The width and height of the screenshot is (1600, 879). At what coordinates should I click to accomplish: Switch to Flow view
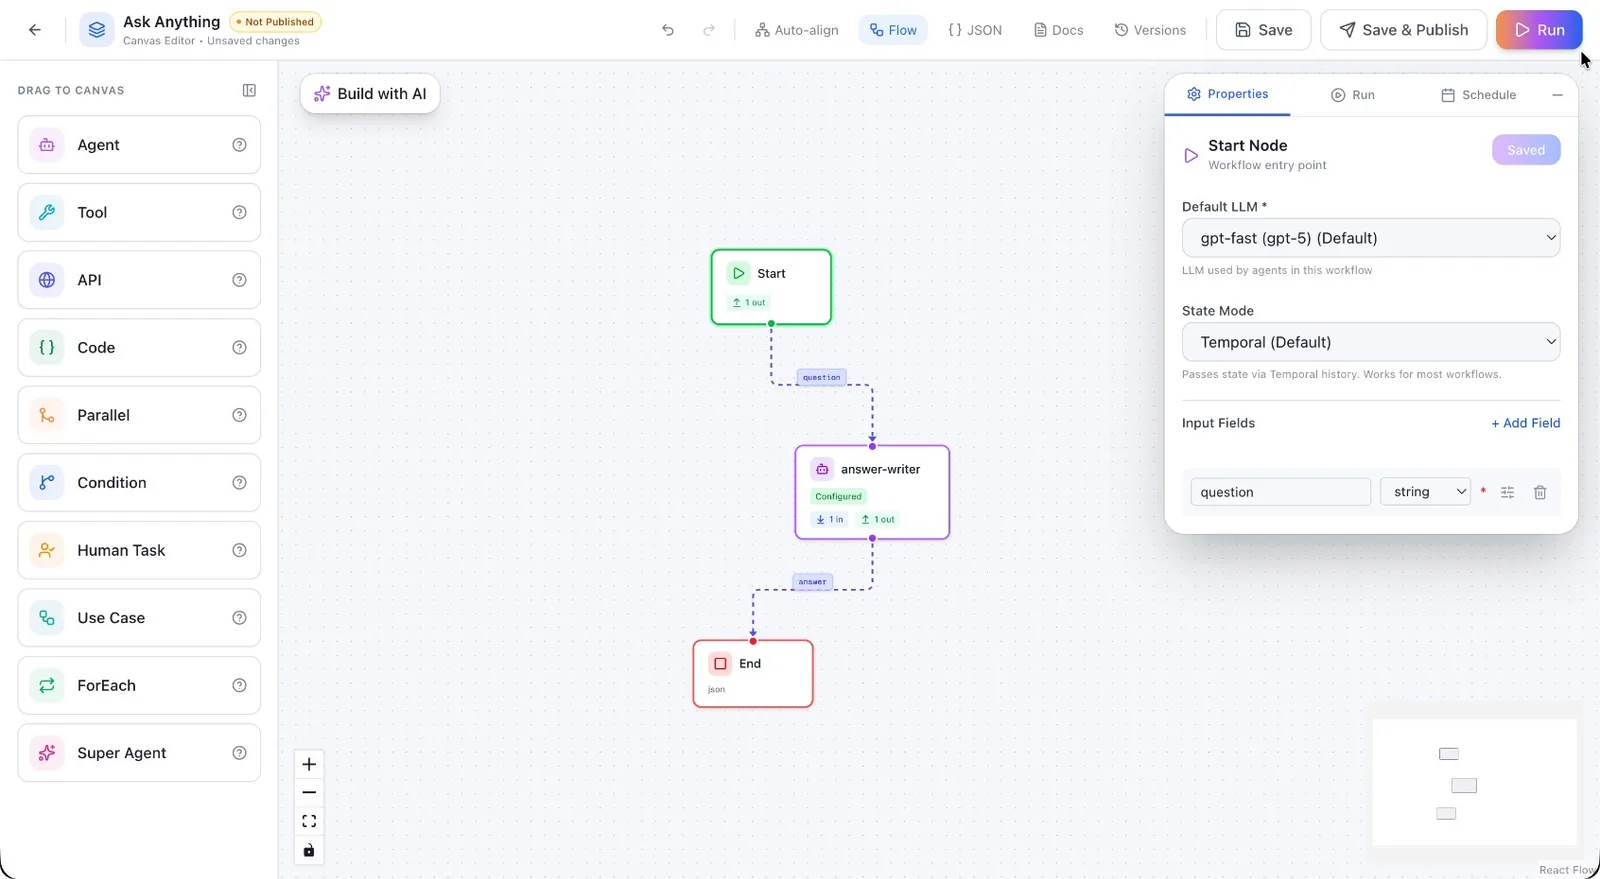[x=893, y=30]
